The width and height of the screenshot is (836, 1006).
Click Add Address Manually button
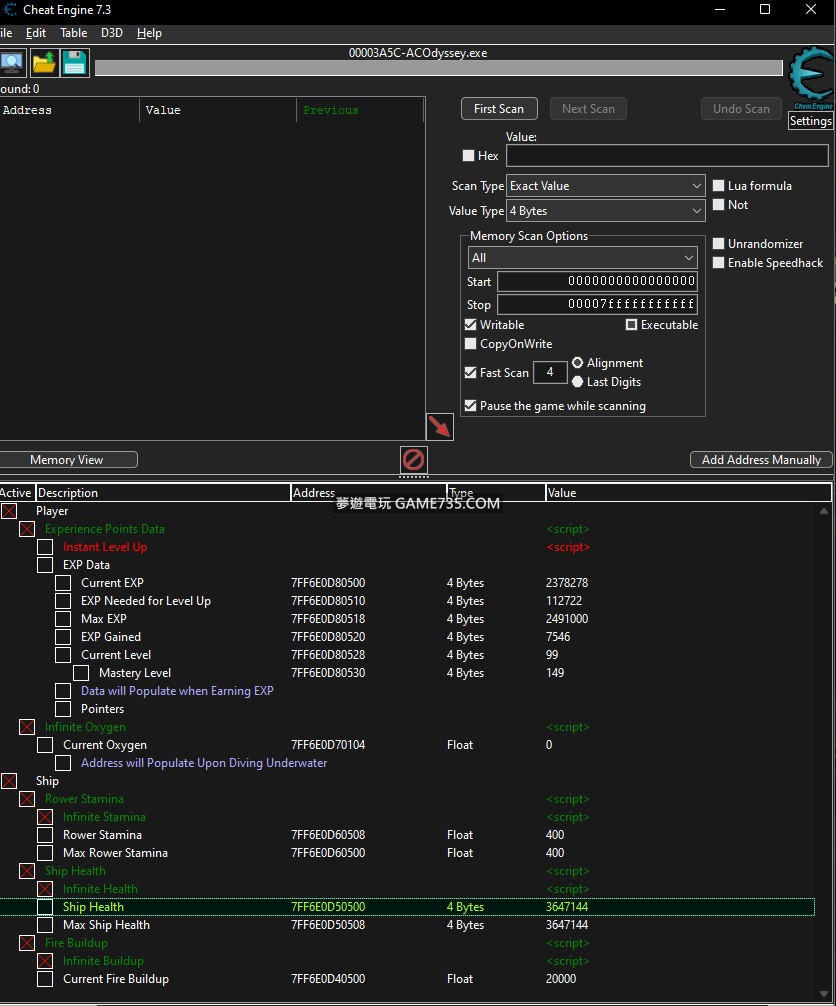[761, 460]
